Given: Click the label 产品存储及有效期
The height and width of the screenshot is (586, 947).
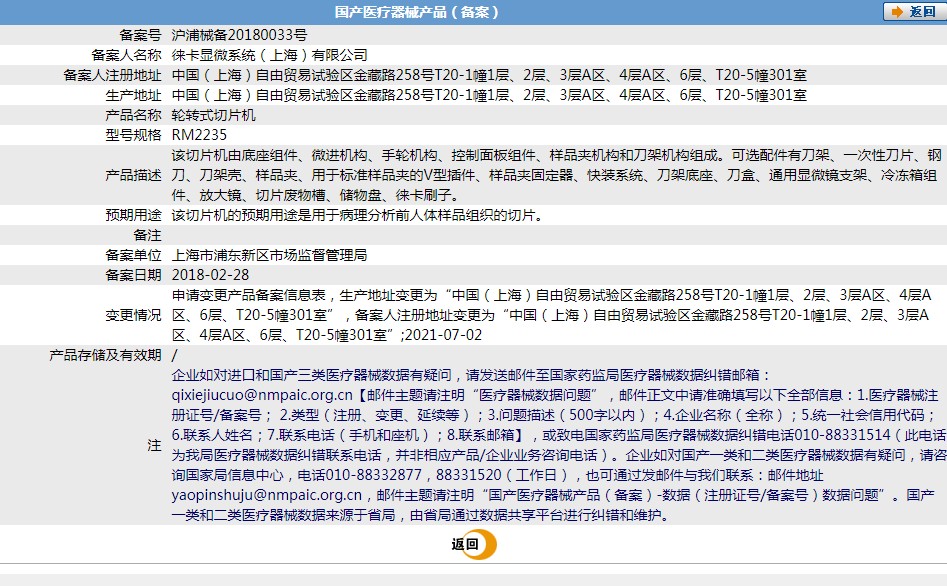Looking at the screenshot, I should click(x=105, y=355).
